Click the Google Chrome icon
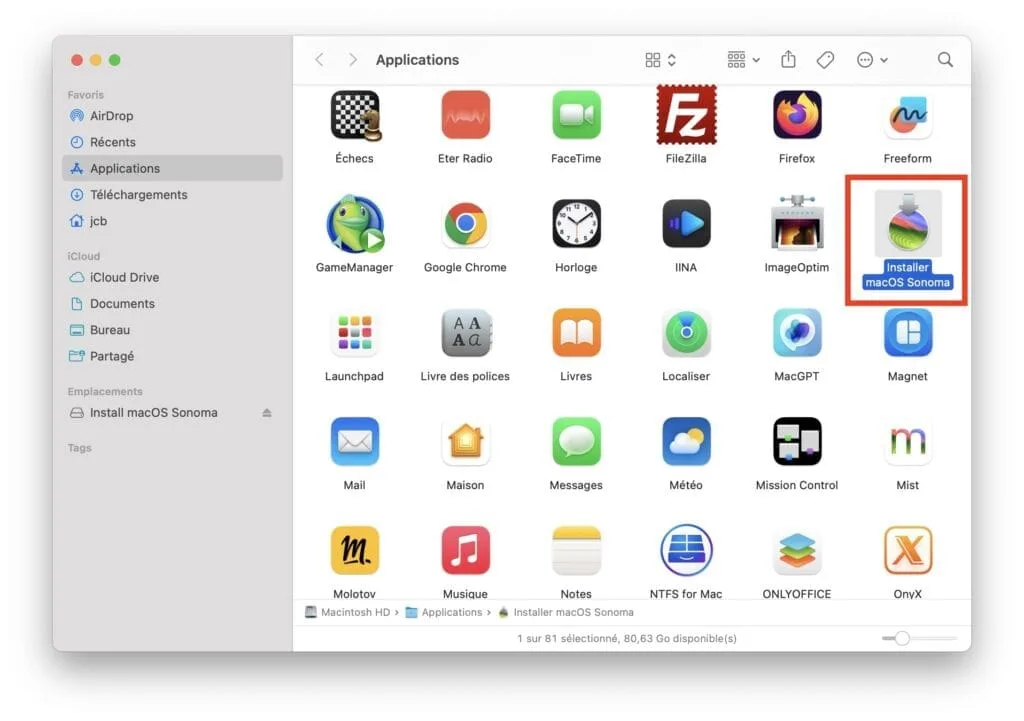1024x721 pixels. coord(465,224)
